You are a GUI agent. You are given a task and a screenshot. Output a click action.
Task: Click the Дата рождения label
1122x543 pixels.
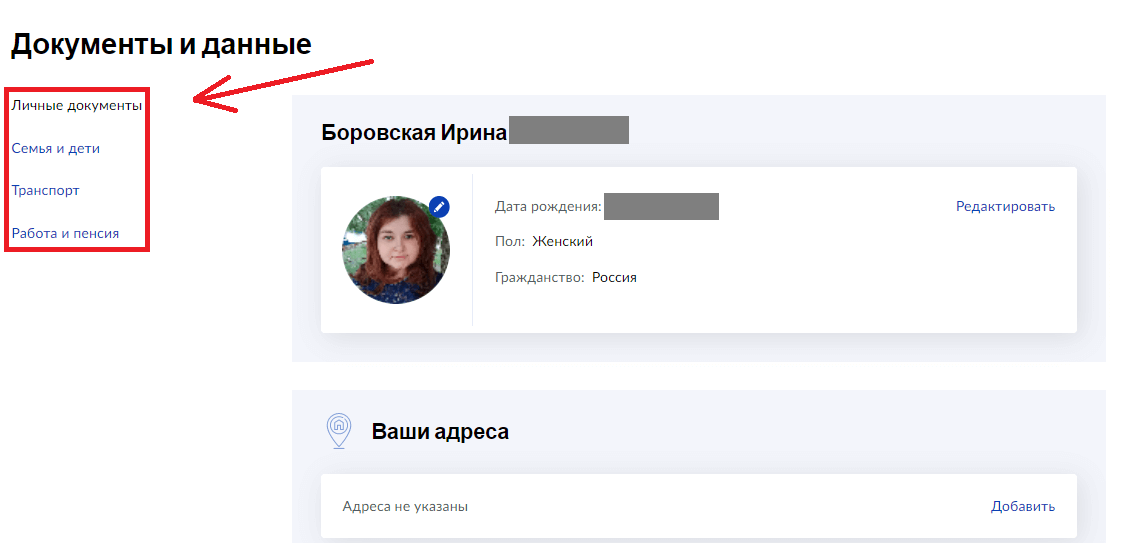tap(547, 207)
